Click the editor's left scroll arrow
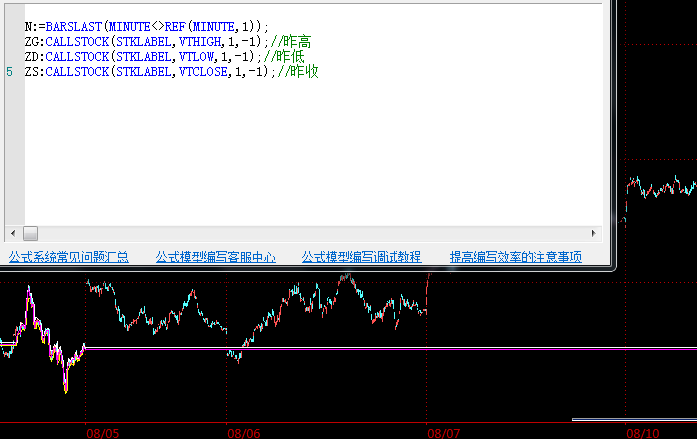The height and width of the screenshot is (439, 697). click(x=13, y=233)
